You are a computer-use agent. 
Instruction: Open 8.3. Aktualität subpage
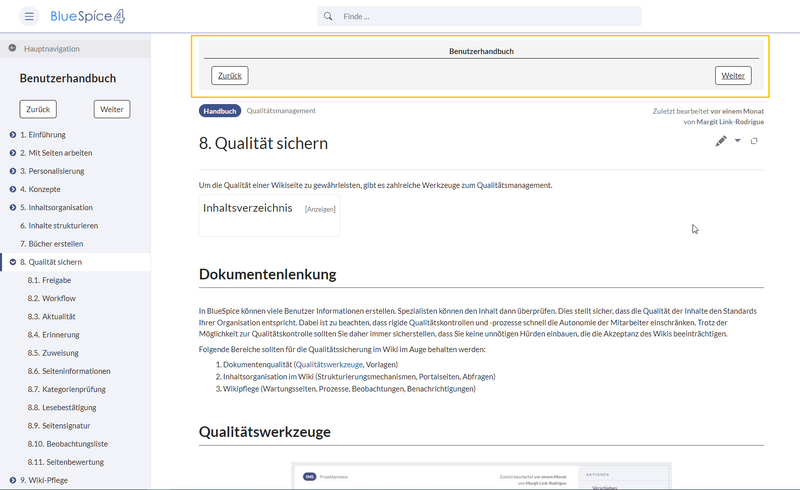(52, 316)
